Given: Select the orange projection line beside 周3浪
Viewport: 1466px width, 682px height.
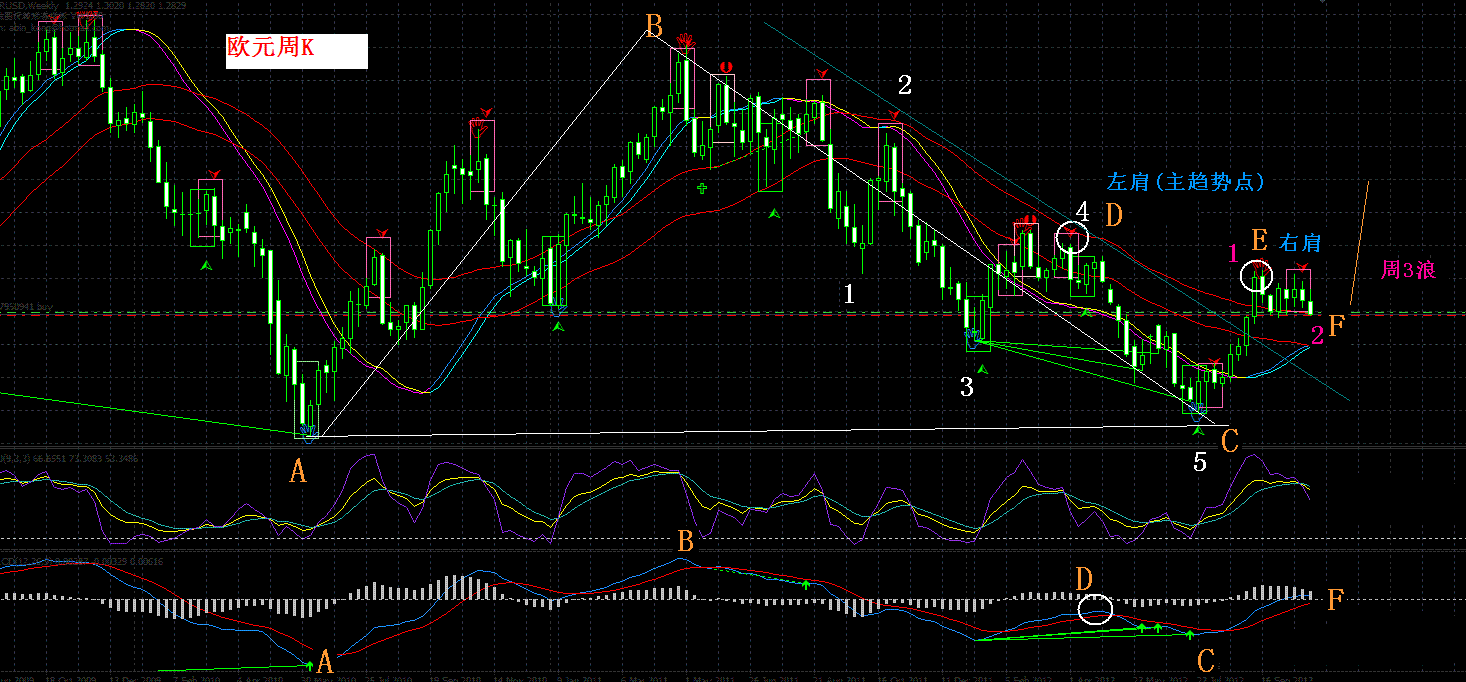Looking at the screenshot, I should tap(1359, 242).
